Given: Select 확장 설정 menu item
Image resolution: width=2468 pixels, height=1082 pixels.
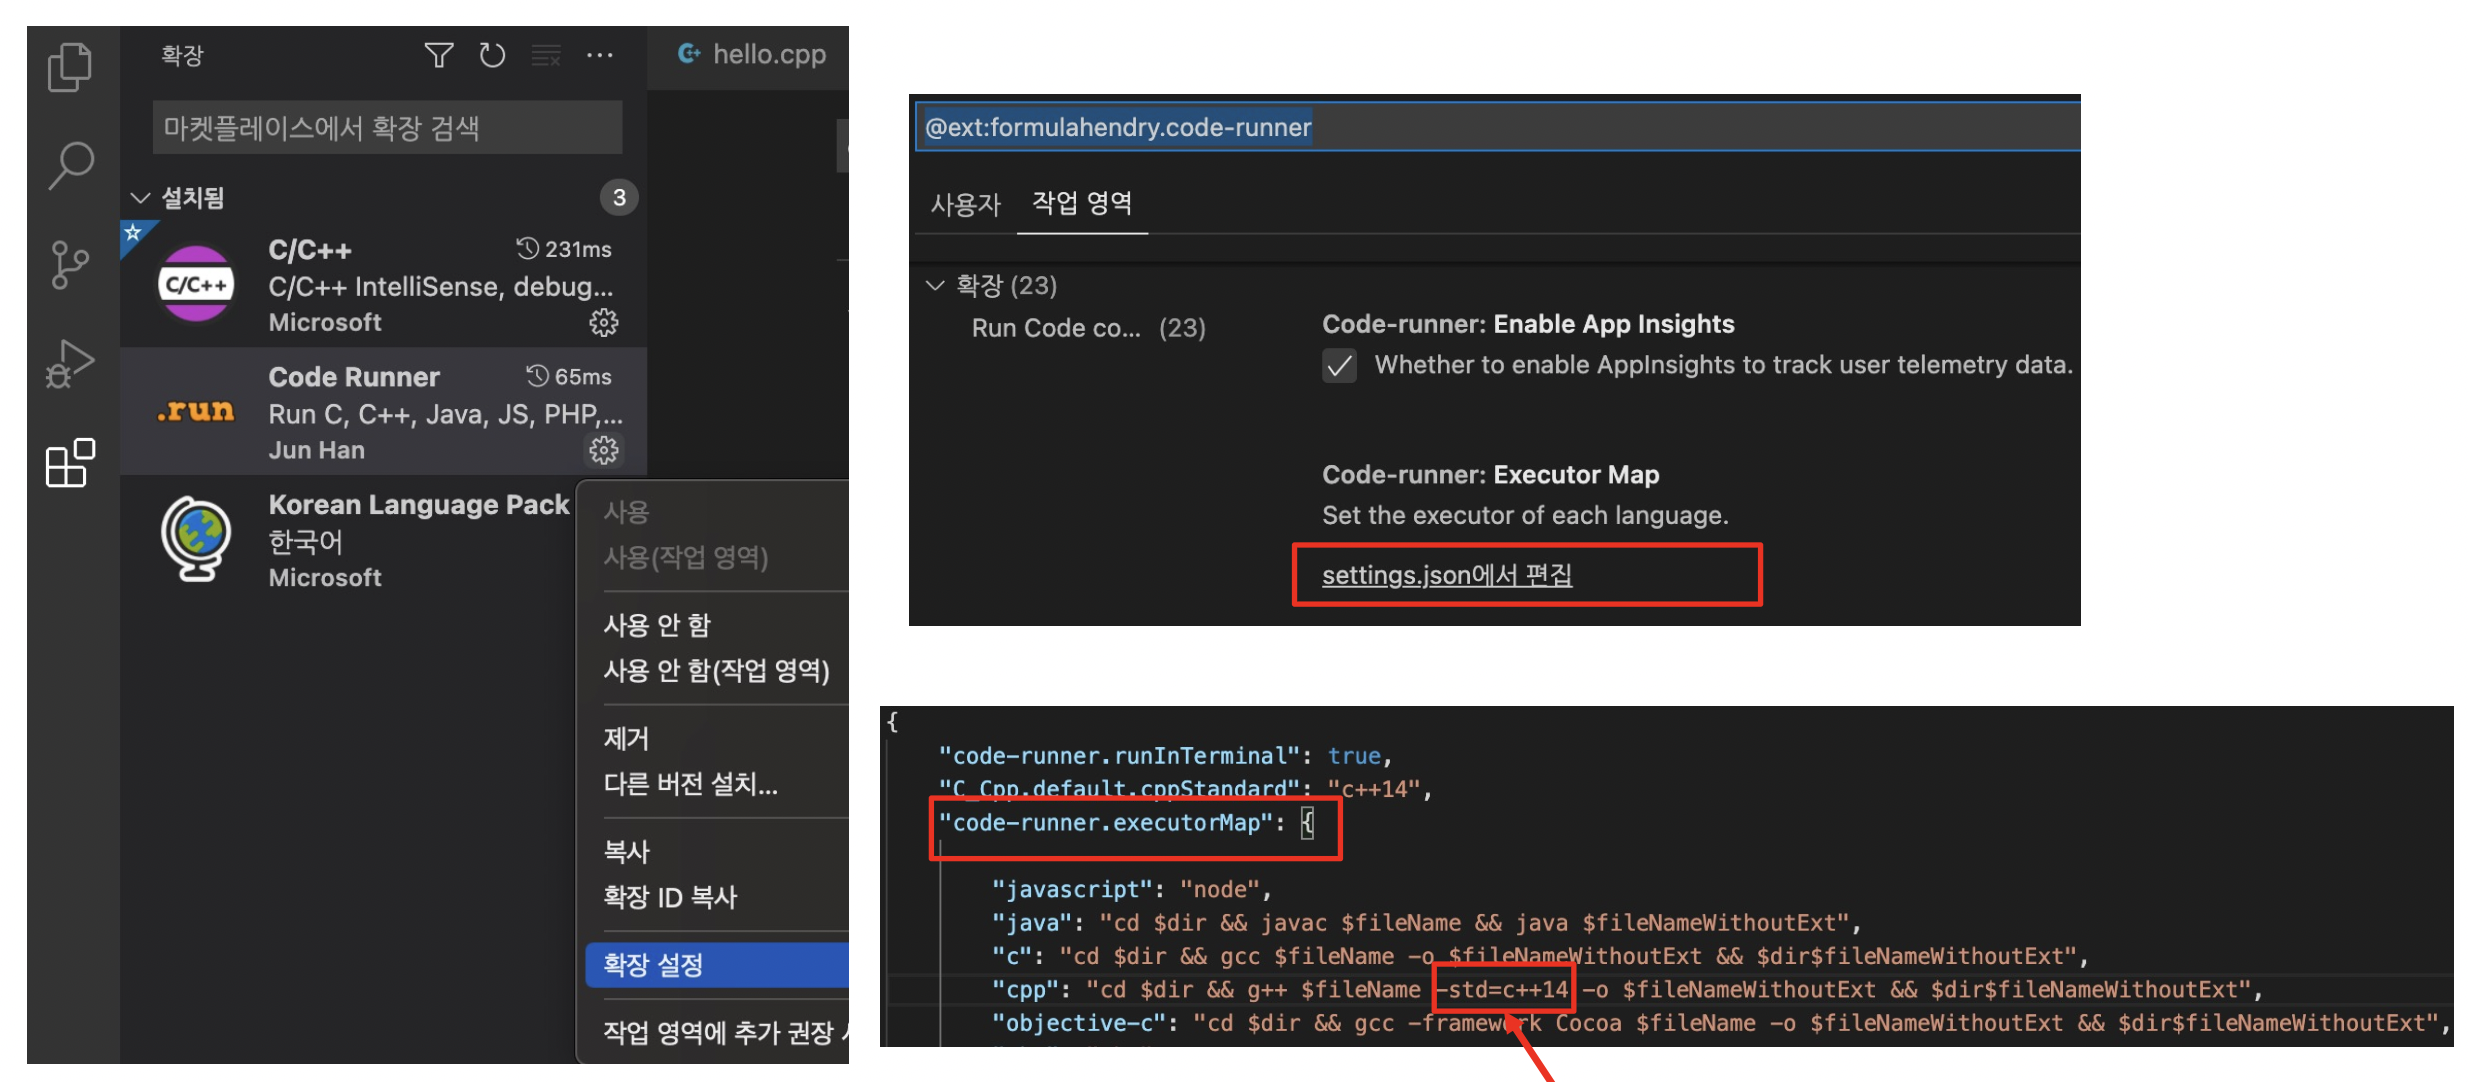Looking at the screenshot, I should point(717,965).
